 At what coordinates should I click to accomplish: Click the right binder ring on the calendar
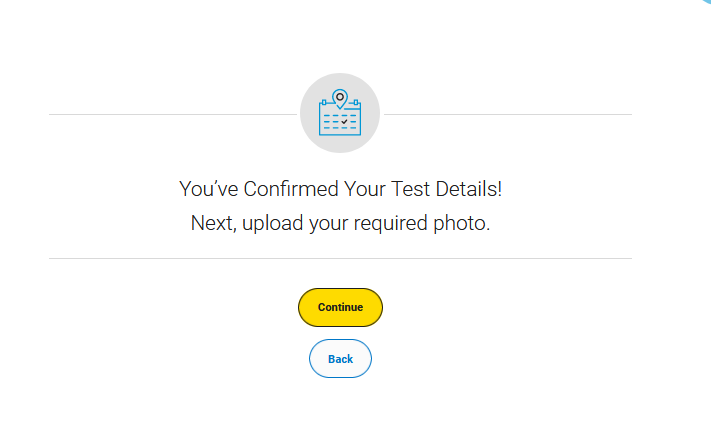coord(356,102)
